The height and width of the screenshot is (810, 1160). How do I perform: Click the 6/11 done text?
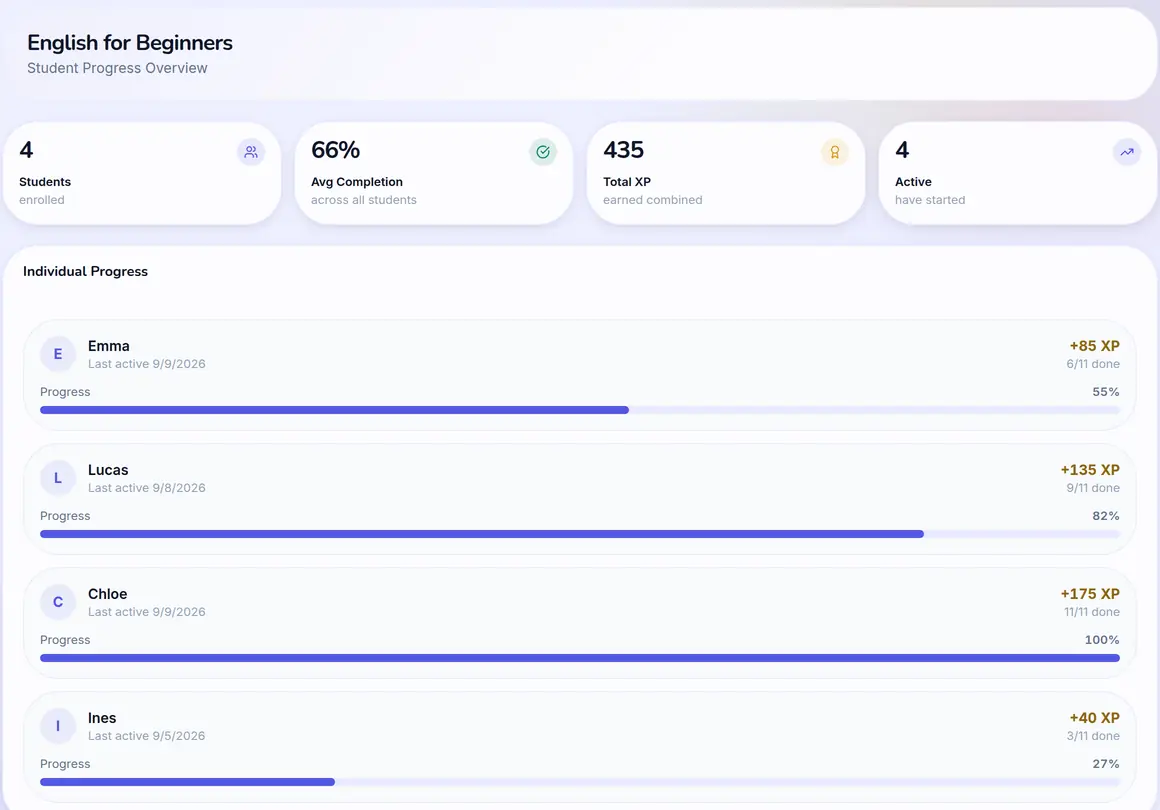(x=1093, y=364)
